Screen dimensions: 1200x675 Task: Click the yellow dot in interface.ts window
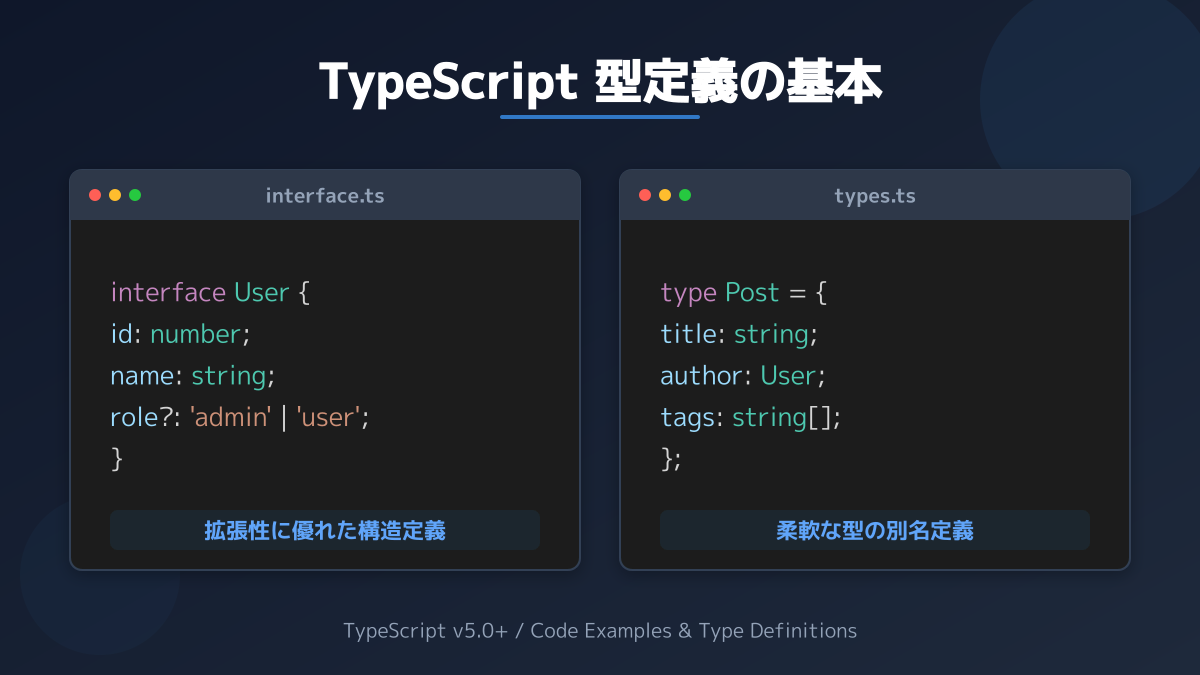point(115,195)
